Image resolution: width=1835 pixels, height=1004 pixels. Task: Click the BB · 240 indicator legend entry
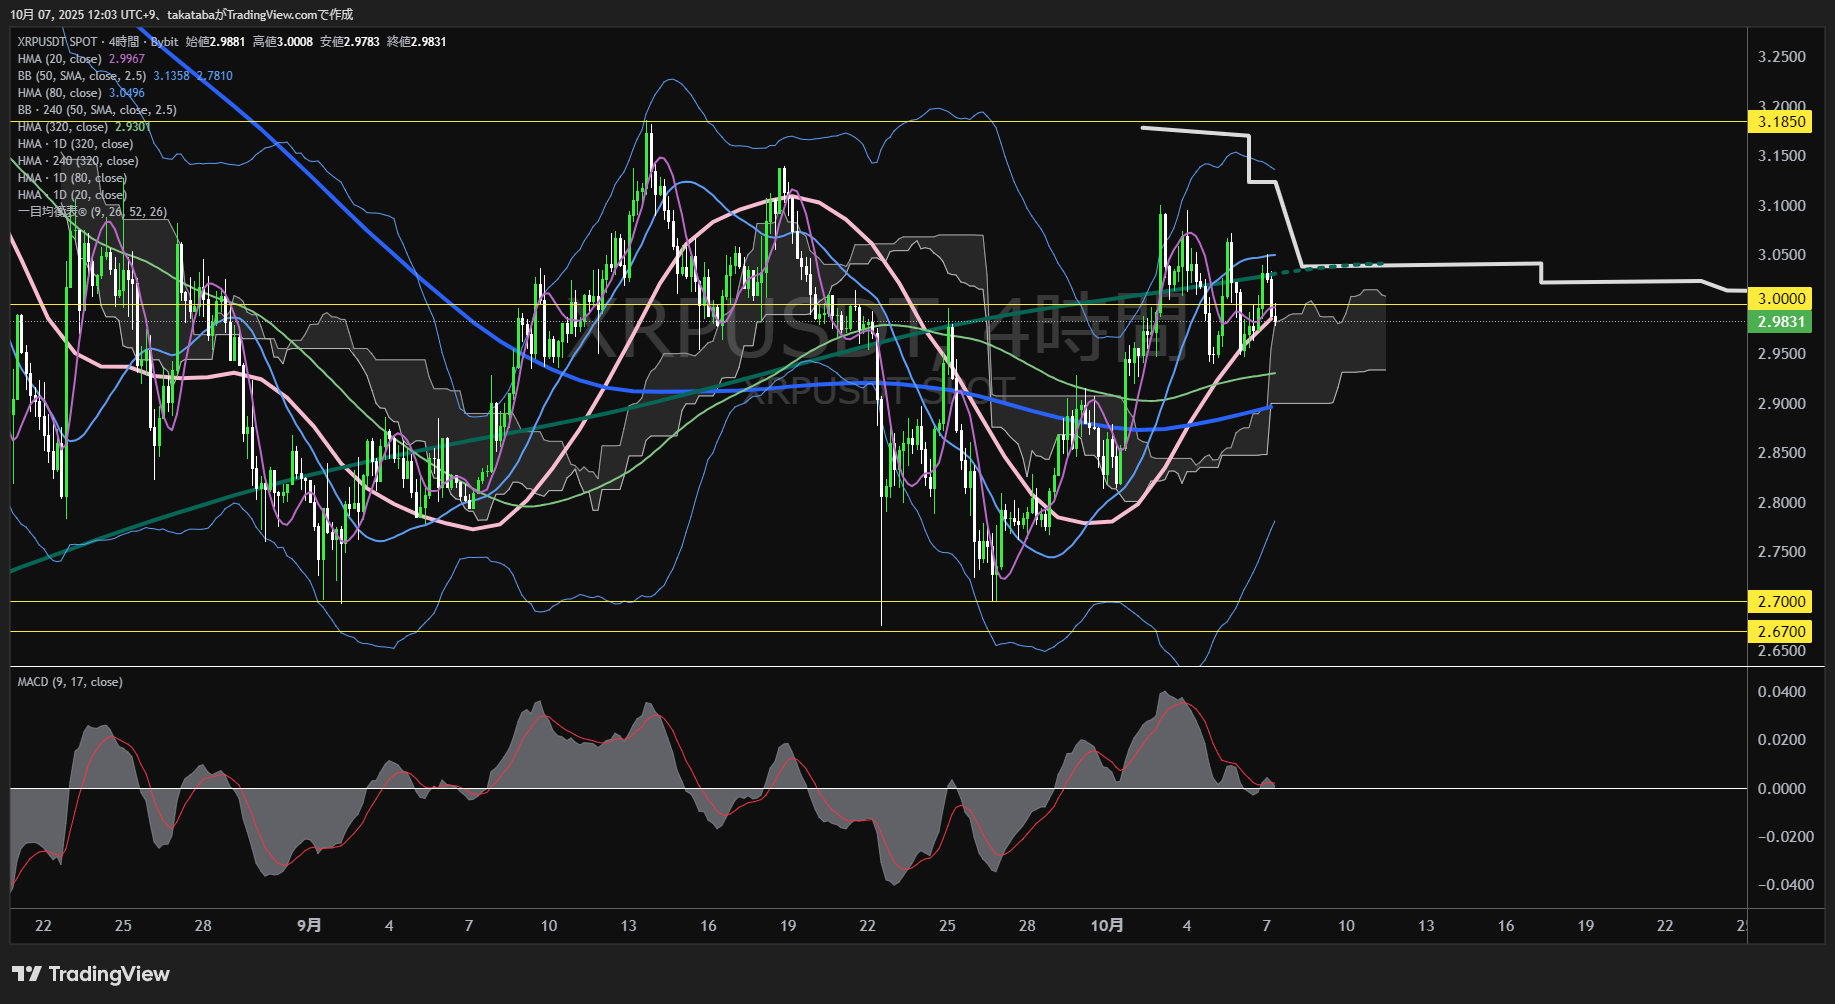click(x=97, y=110)
